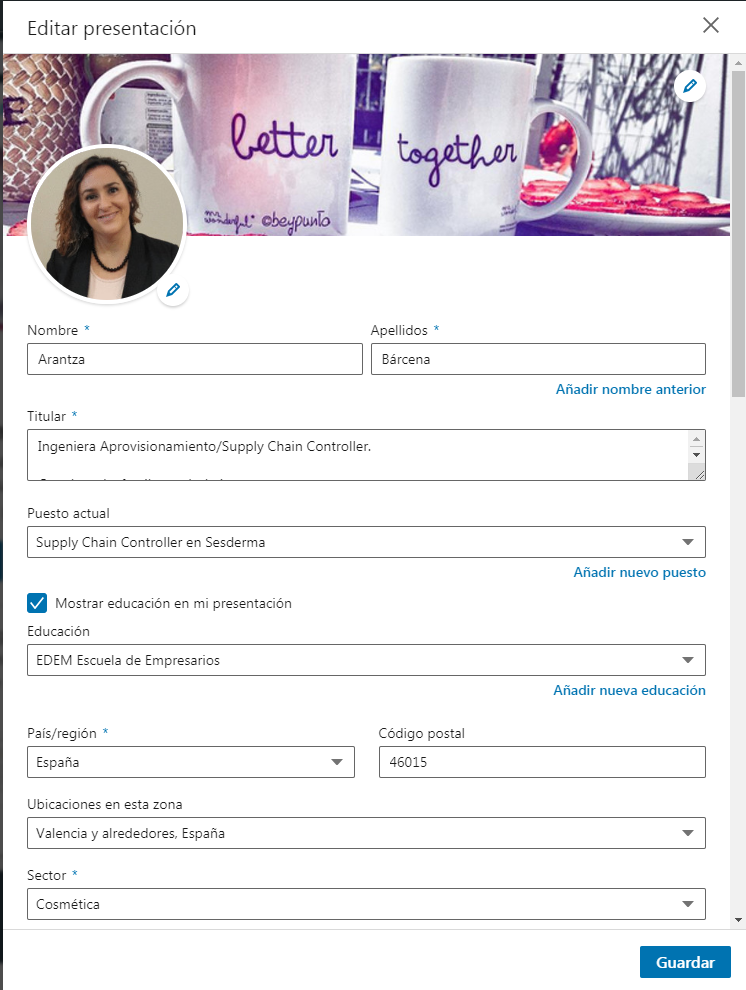
Task: Focus the Nombre input field
Action: coord(195,359)
